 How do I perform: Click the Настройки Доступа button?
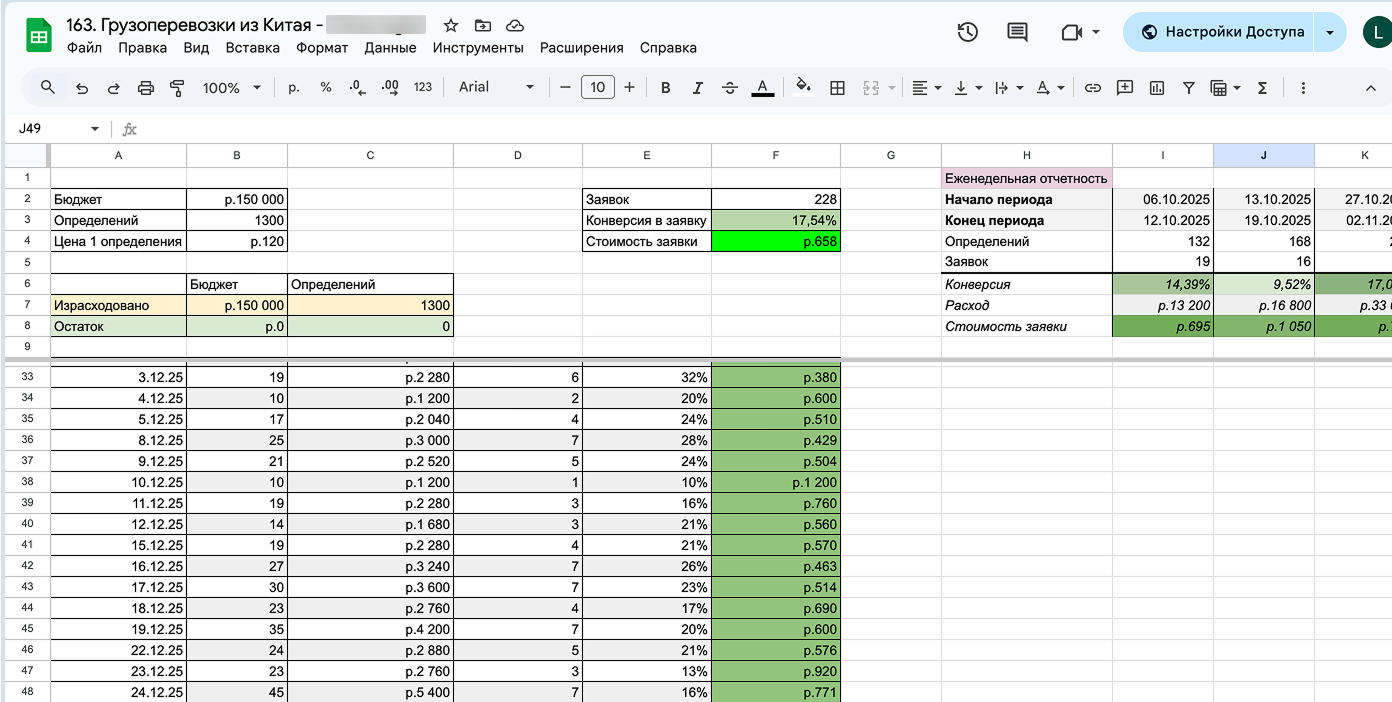(1222, 32)
